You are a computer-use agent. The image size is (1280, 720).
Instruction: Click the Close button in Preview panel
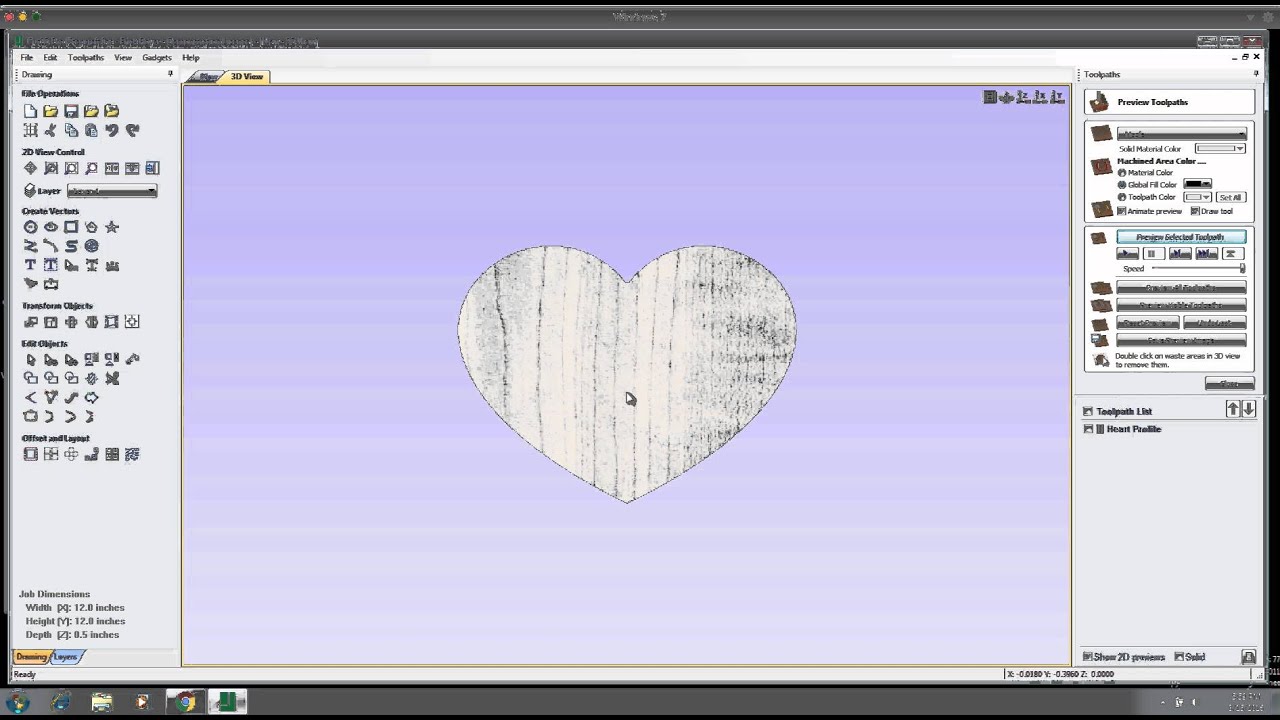pos(1229,384)
